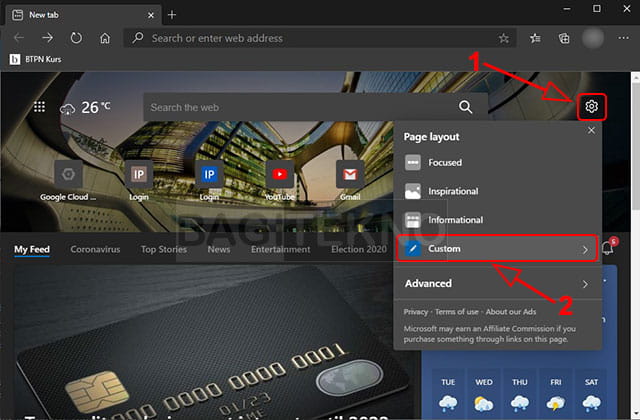640x420 pixels.
Task: Open the app launcher grid icon
Action: pyautogui.click(x=39, y=107)
